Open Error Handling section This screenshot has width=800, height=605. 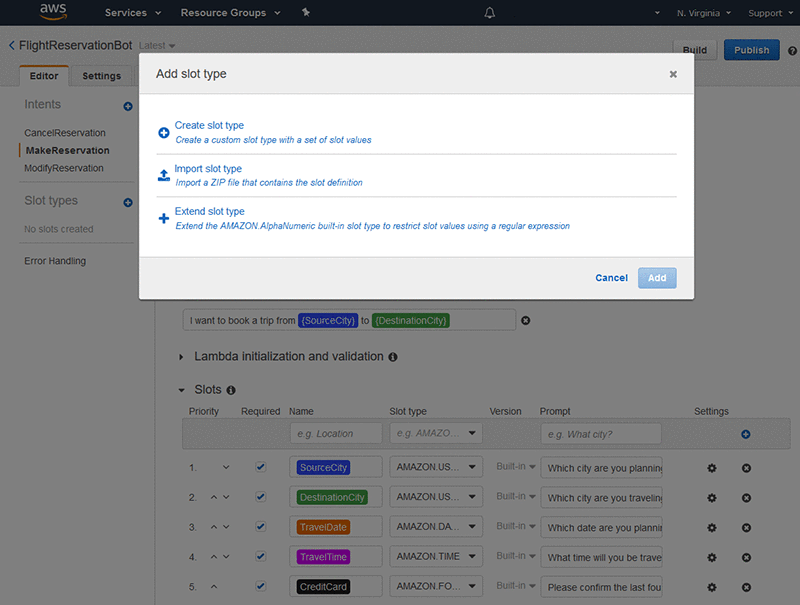[x=55, y=261]
